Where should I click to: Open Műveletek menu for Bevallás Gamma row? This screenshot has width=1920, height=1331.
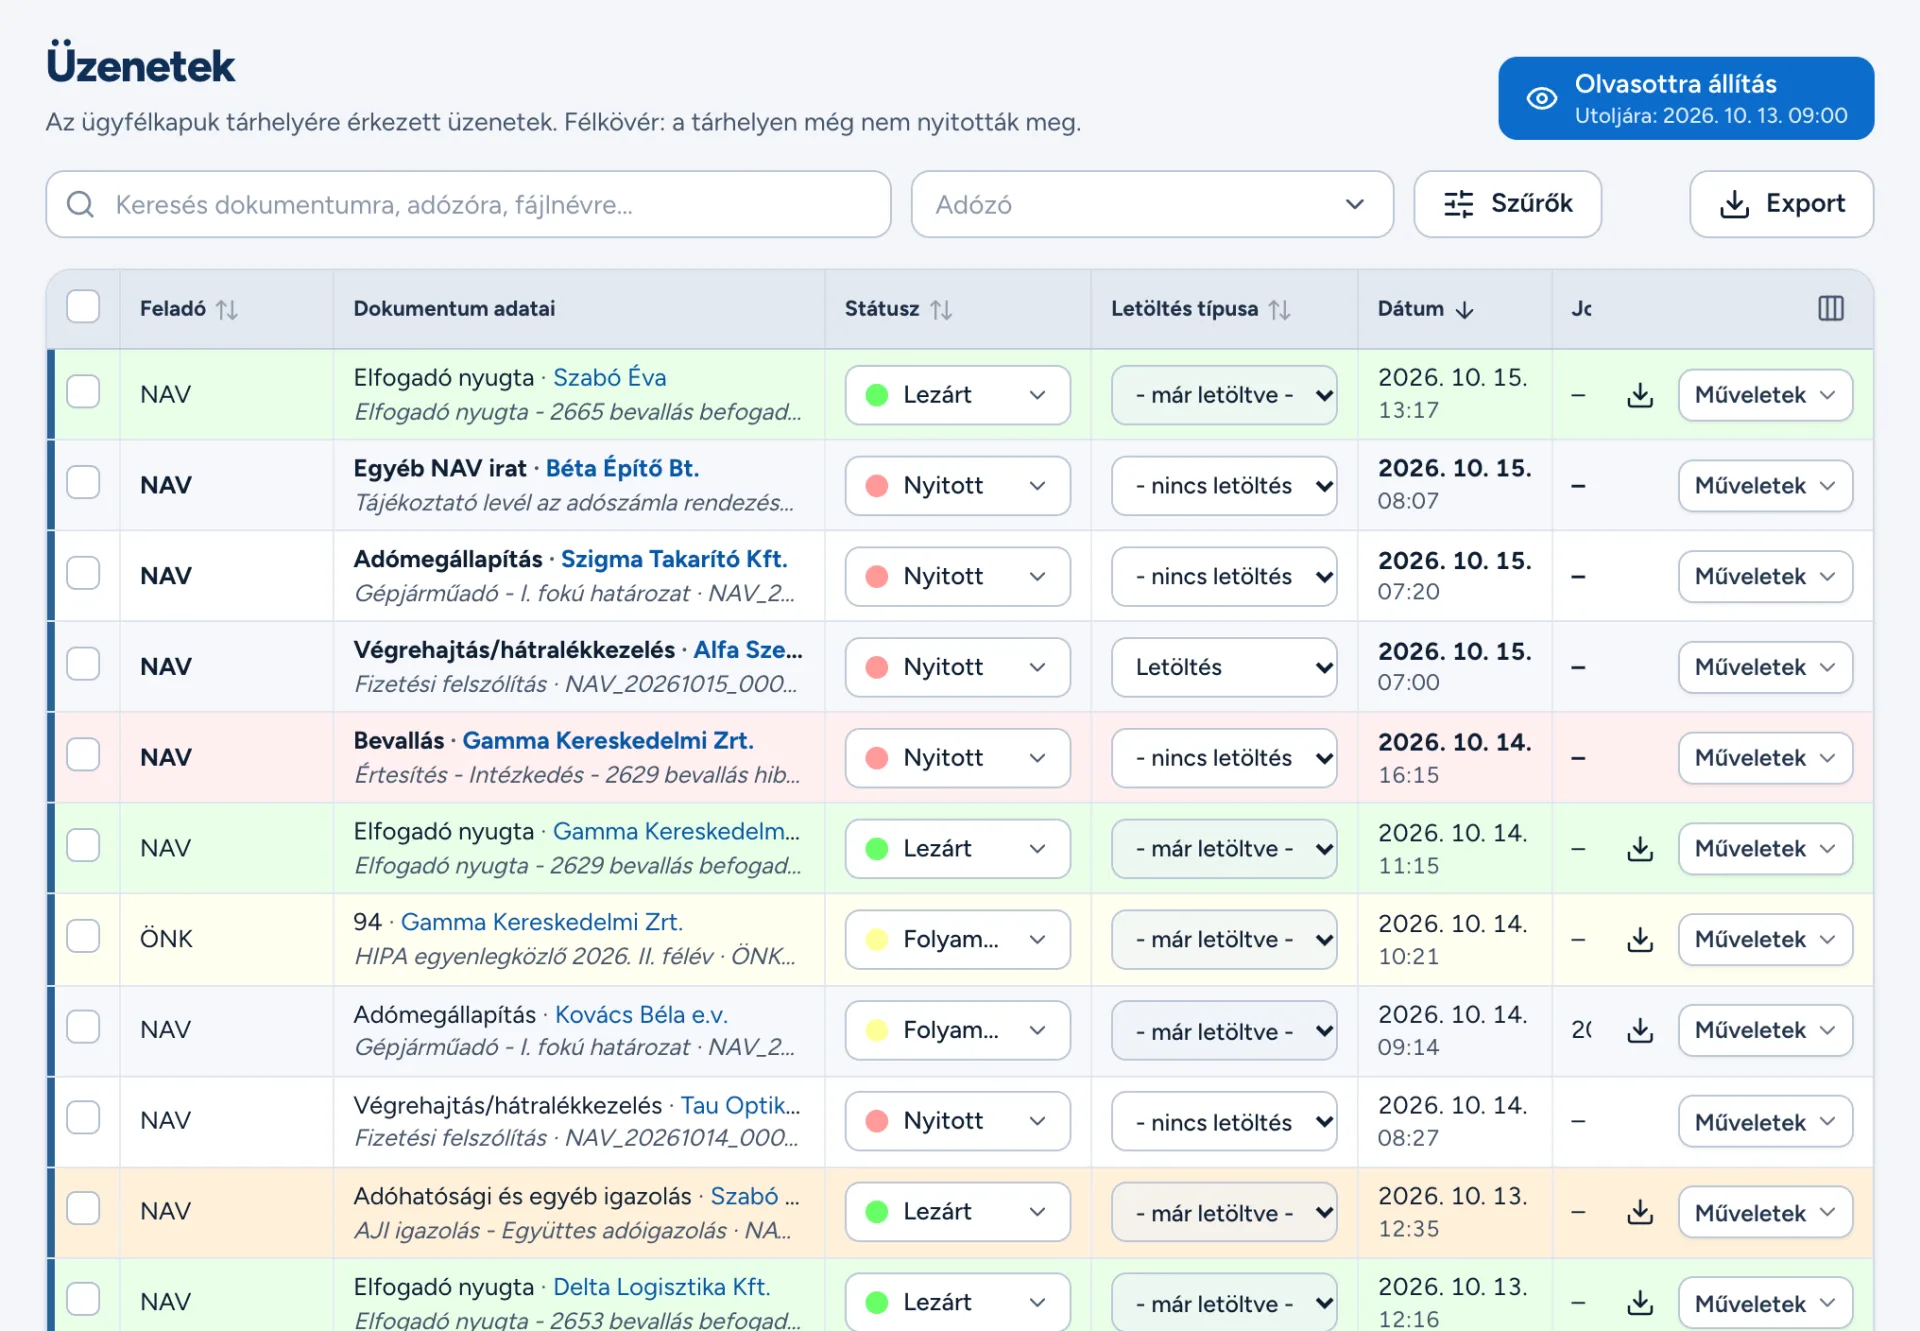1765,758
